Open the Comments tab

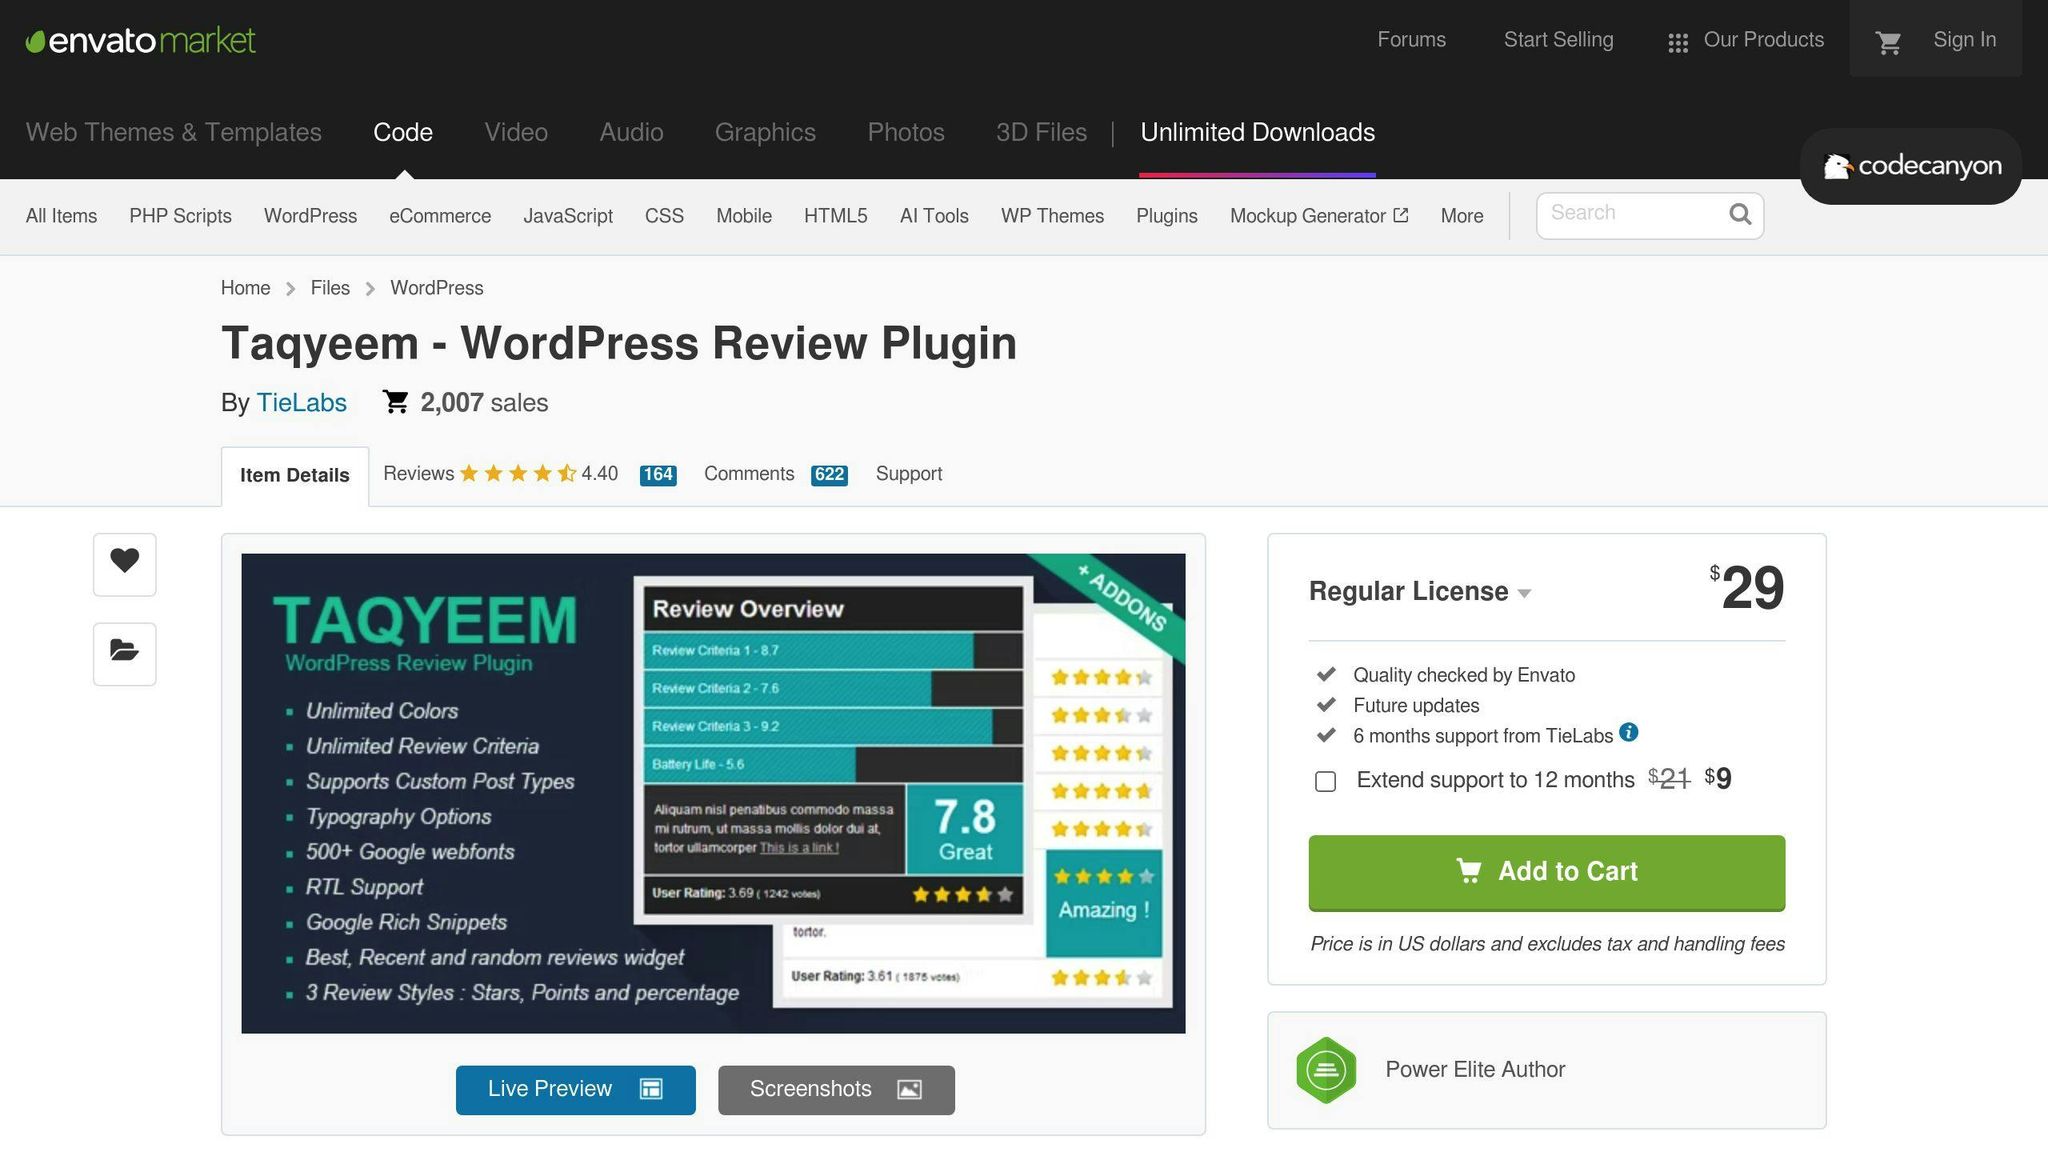(x=749, y=474)
